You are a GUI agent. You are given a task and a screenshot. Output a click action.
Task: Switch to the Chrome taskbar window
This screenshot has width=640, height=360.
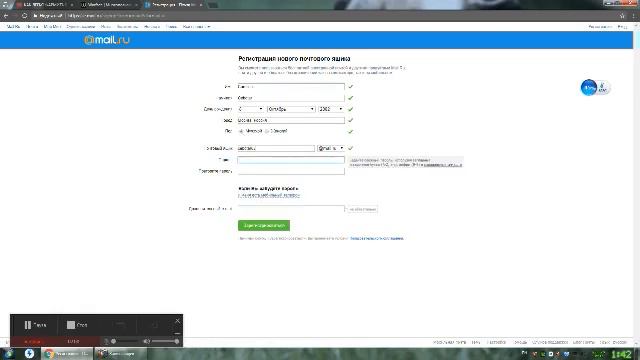pos(67,353)
